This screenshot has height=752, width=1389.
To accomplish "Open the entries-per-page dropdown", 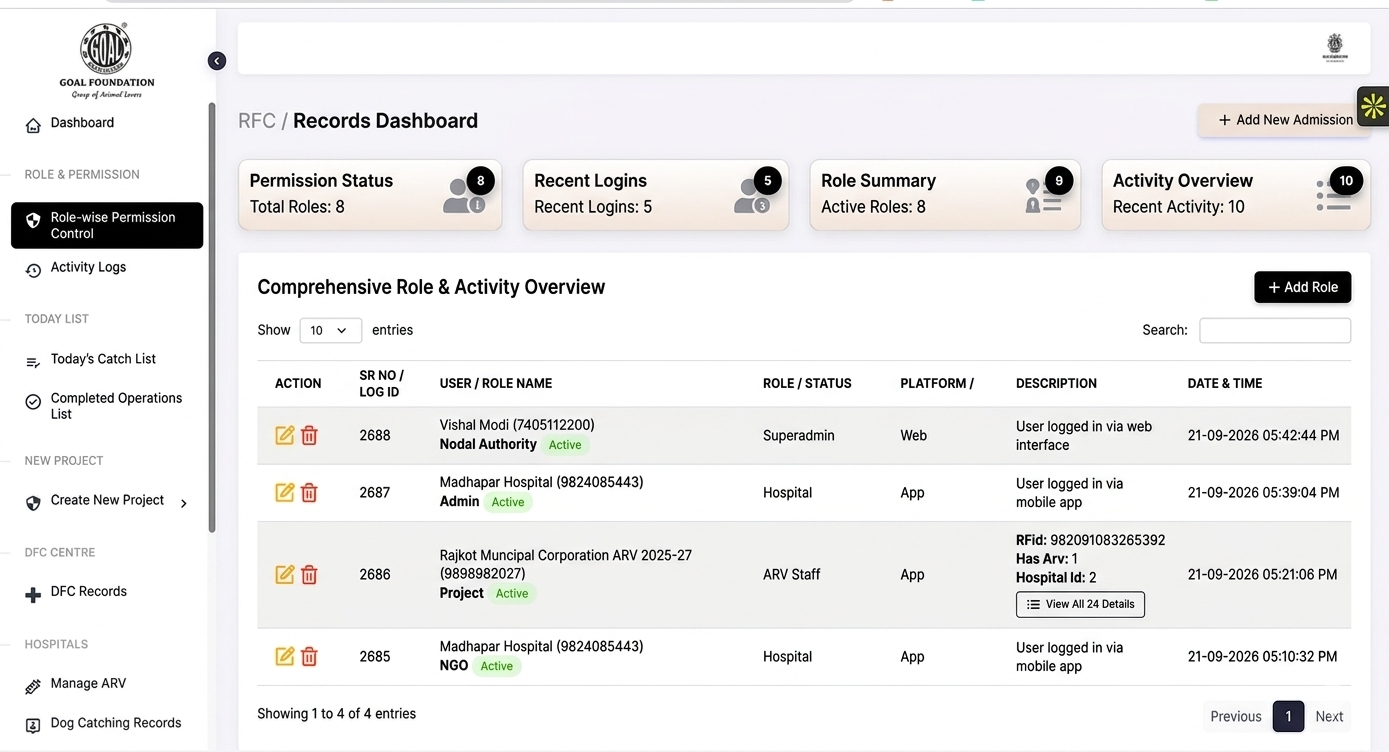I will pos(330,330).
